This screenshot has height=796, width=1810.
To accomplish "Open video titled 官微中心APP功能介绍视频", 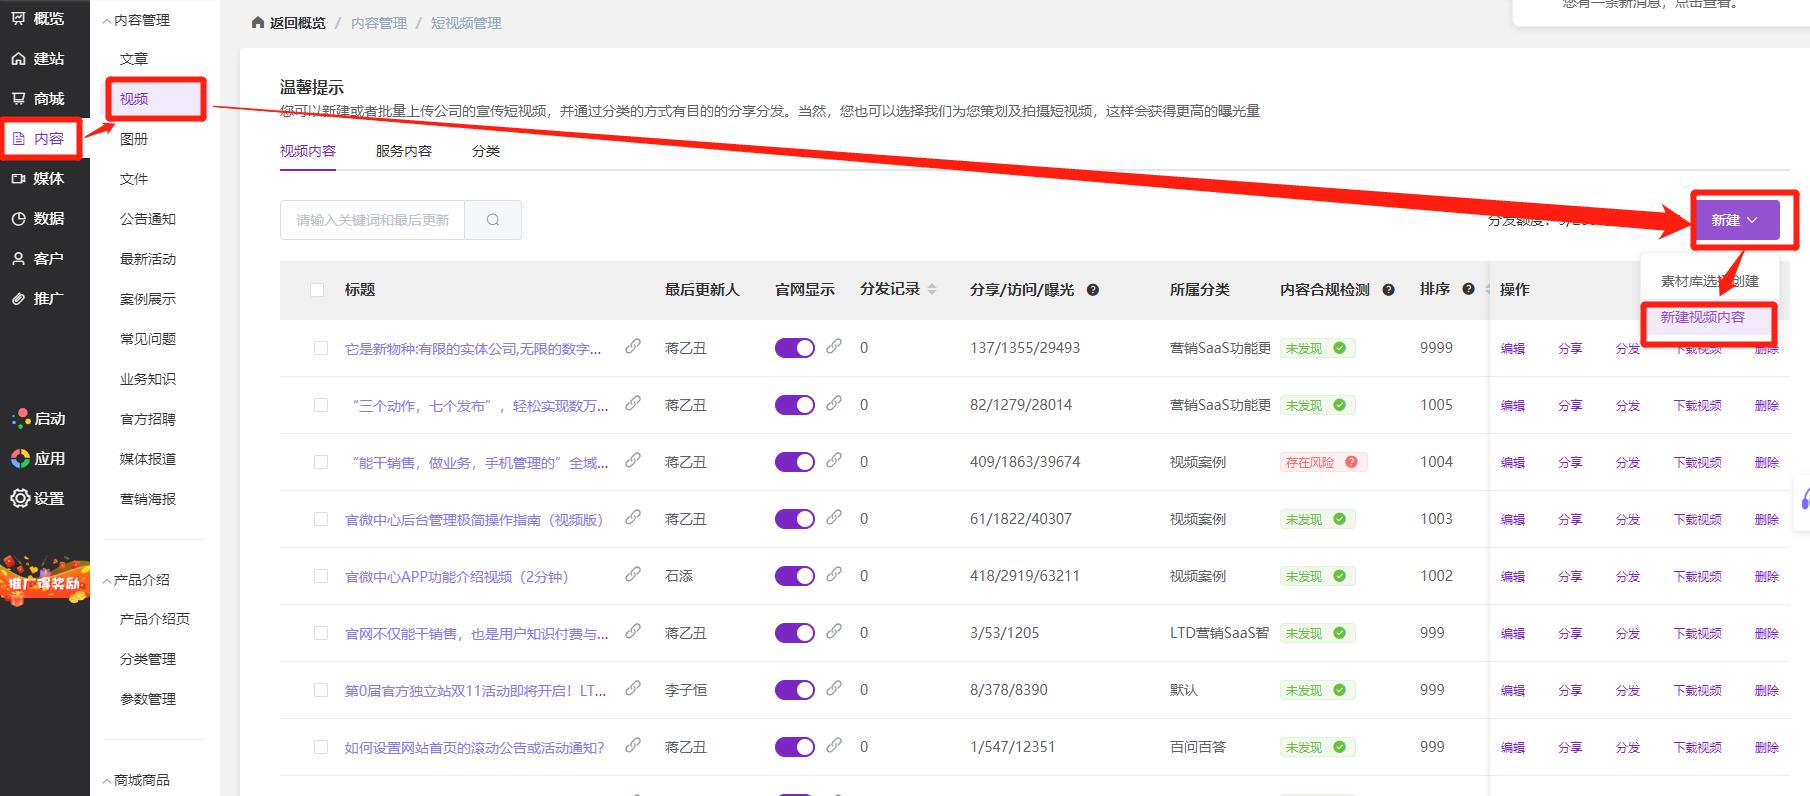I will pyautogui.click(x=457, y=577).
